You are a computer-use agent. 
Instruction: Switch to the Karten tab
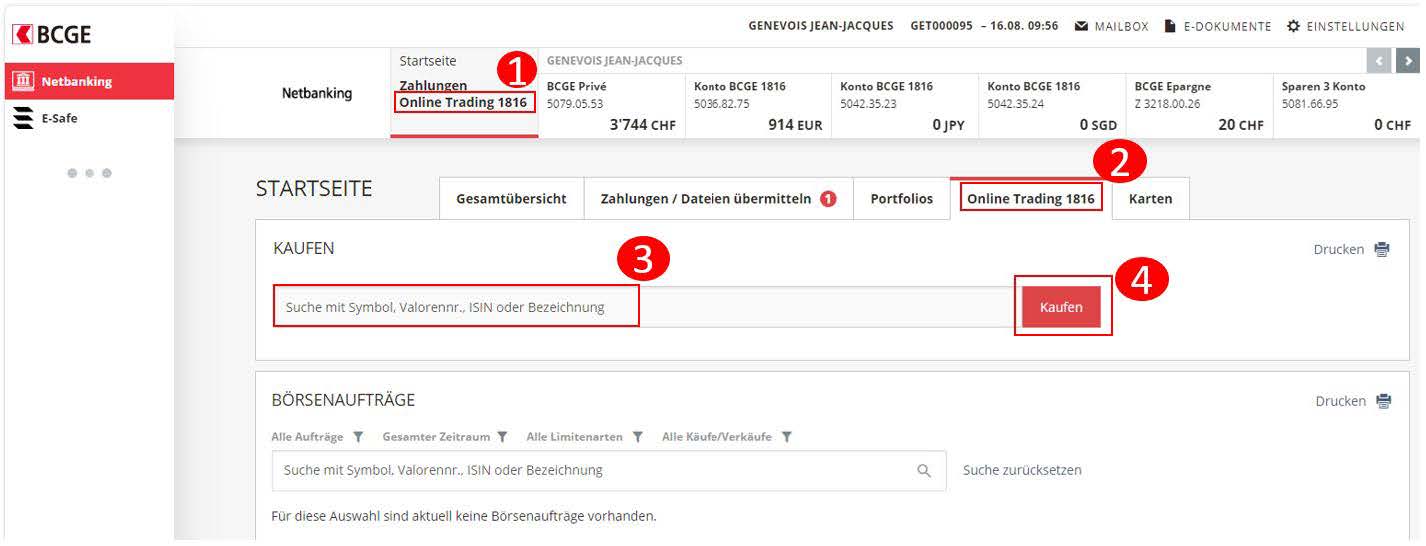pos(1151,198)
